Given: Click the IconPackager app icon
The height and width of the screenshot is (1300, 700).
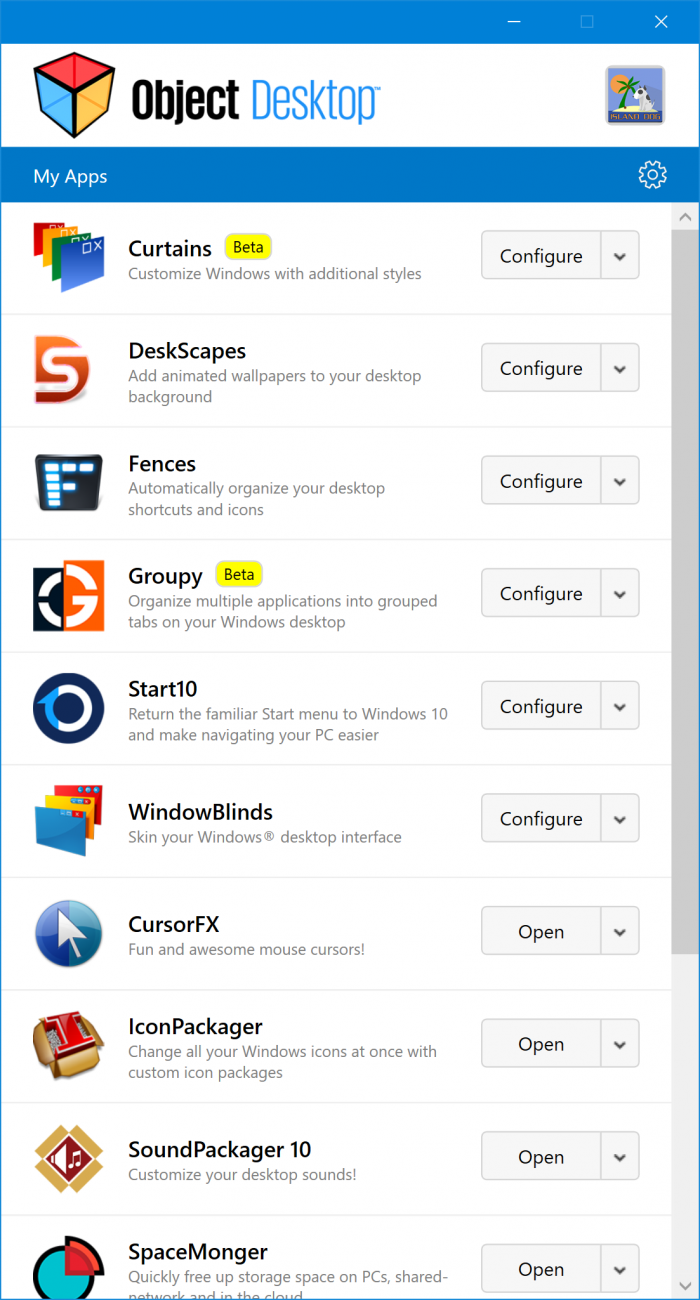Looking at the screenshot, I should [69, 1045].
